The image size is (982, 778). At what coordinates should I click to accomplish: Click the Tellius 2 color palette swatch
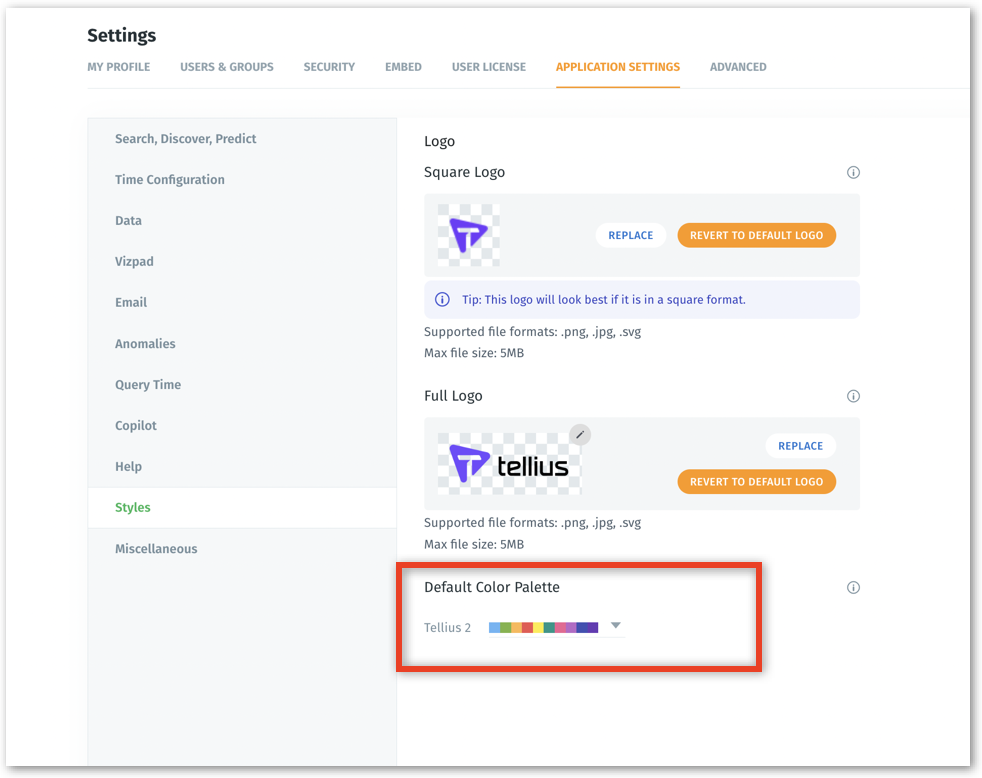click(543, 627)
